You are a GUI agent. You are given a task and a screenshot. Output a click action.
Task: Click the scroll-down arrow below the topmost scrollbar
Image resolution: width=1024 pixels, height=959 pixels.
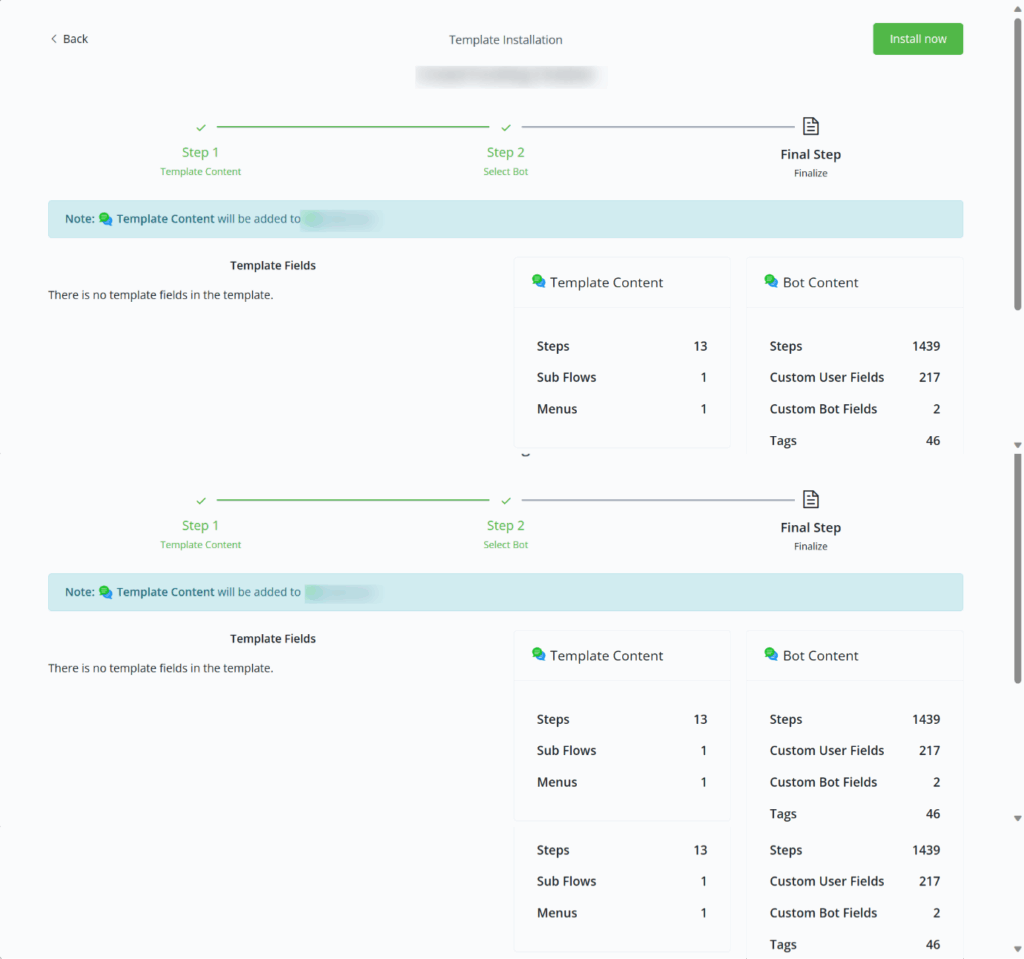click(1017, 444)
